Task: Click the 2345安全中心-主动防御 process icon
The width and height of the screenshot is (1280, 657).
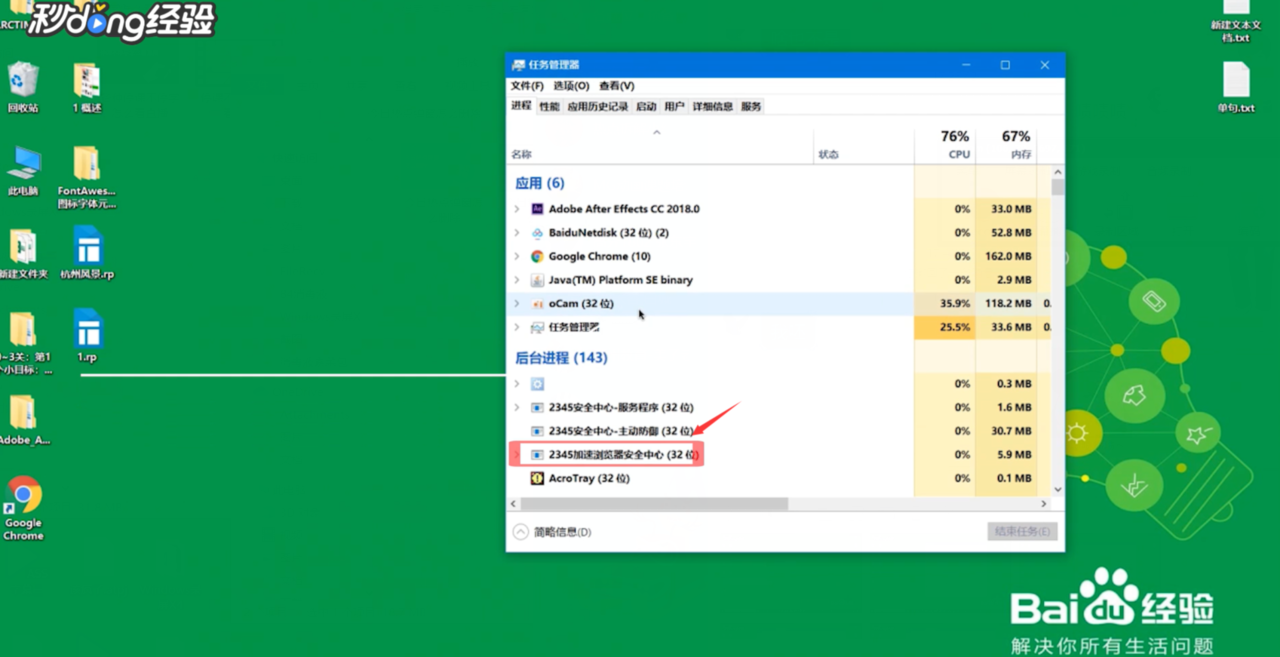Action: click(537, 431)
